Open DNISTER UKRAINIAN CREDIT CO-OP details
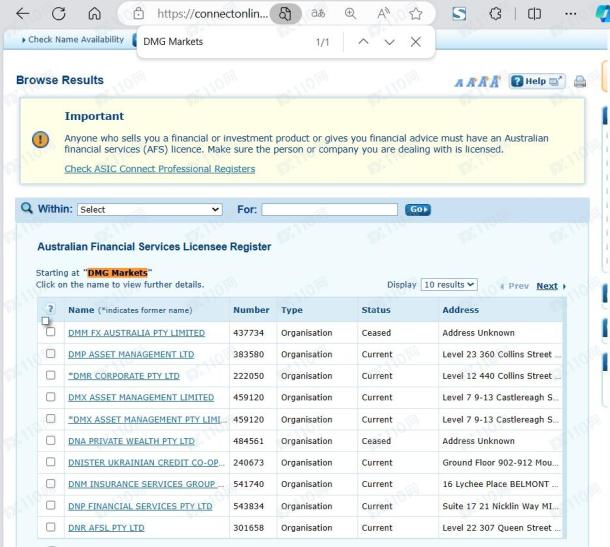The image size is (610, 547). (x=146, y=463)
